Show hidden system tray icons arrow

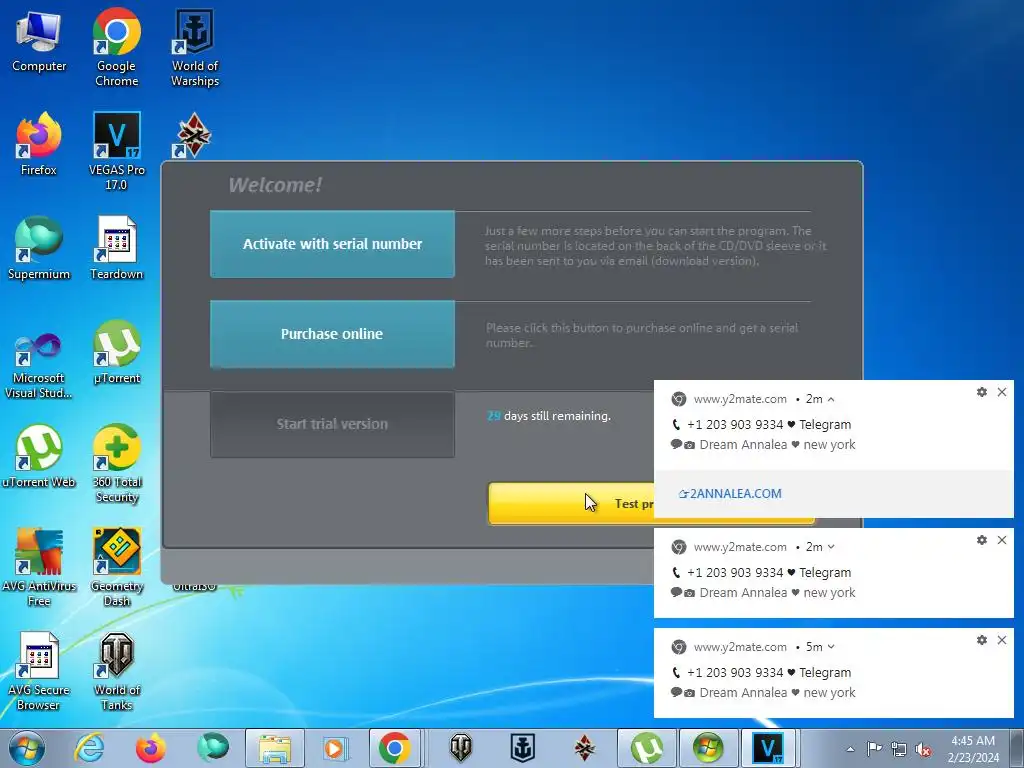(x=850, y=749)
